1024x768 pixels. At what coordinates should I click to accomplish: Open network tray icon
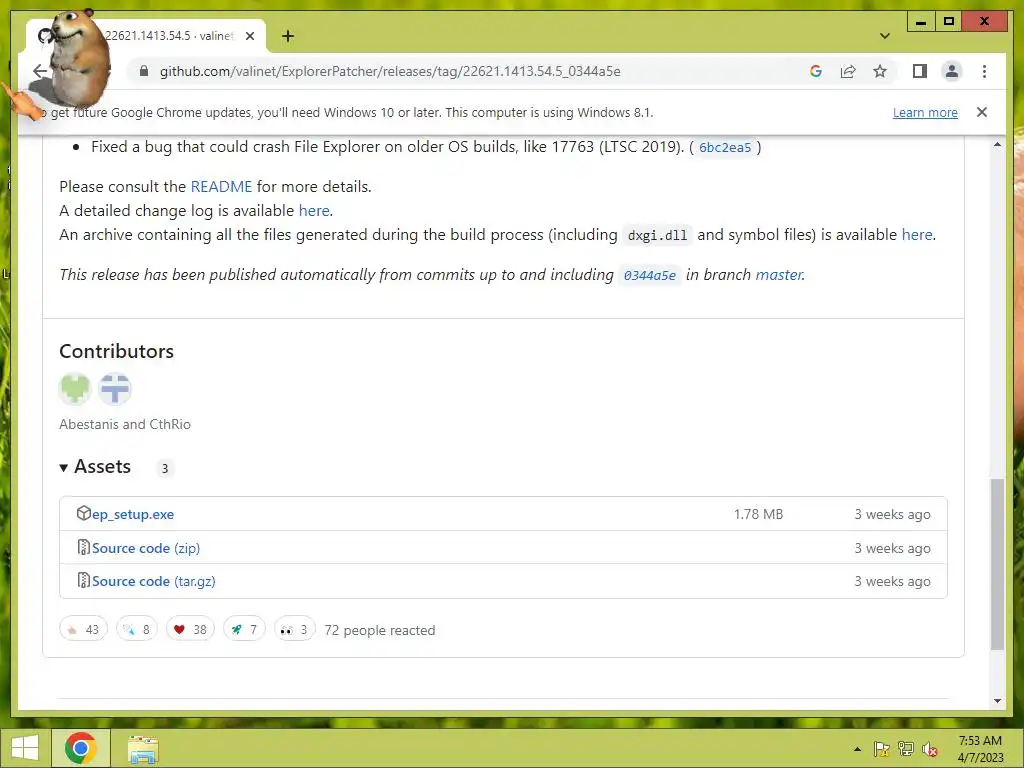(906, 749)
